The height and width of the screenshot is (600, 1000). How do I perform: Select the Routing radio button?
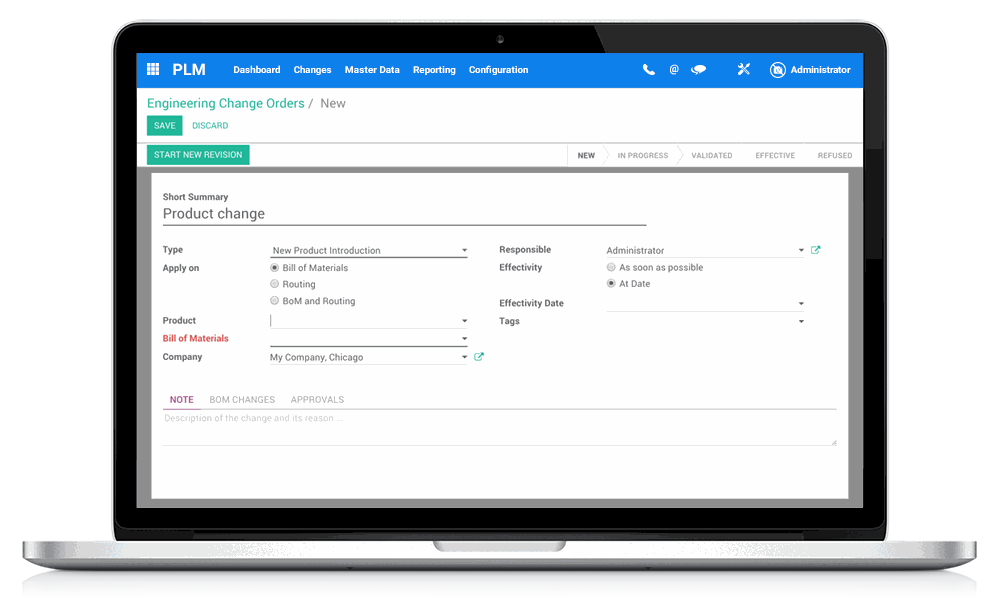point(274,284)
